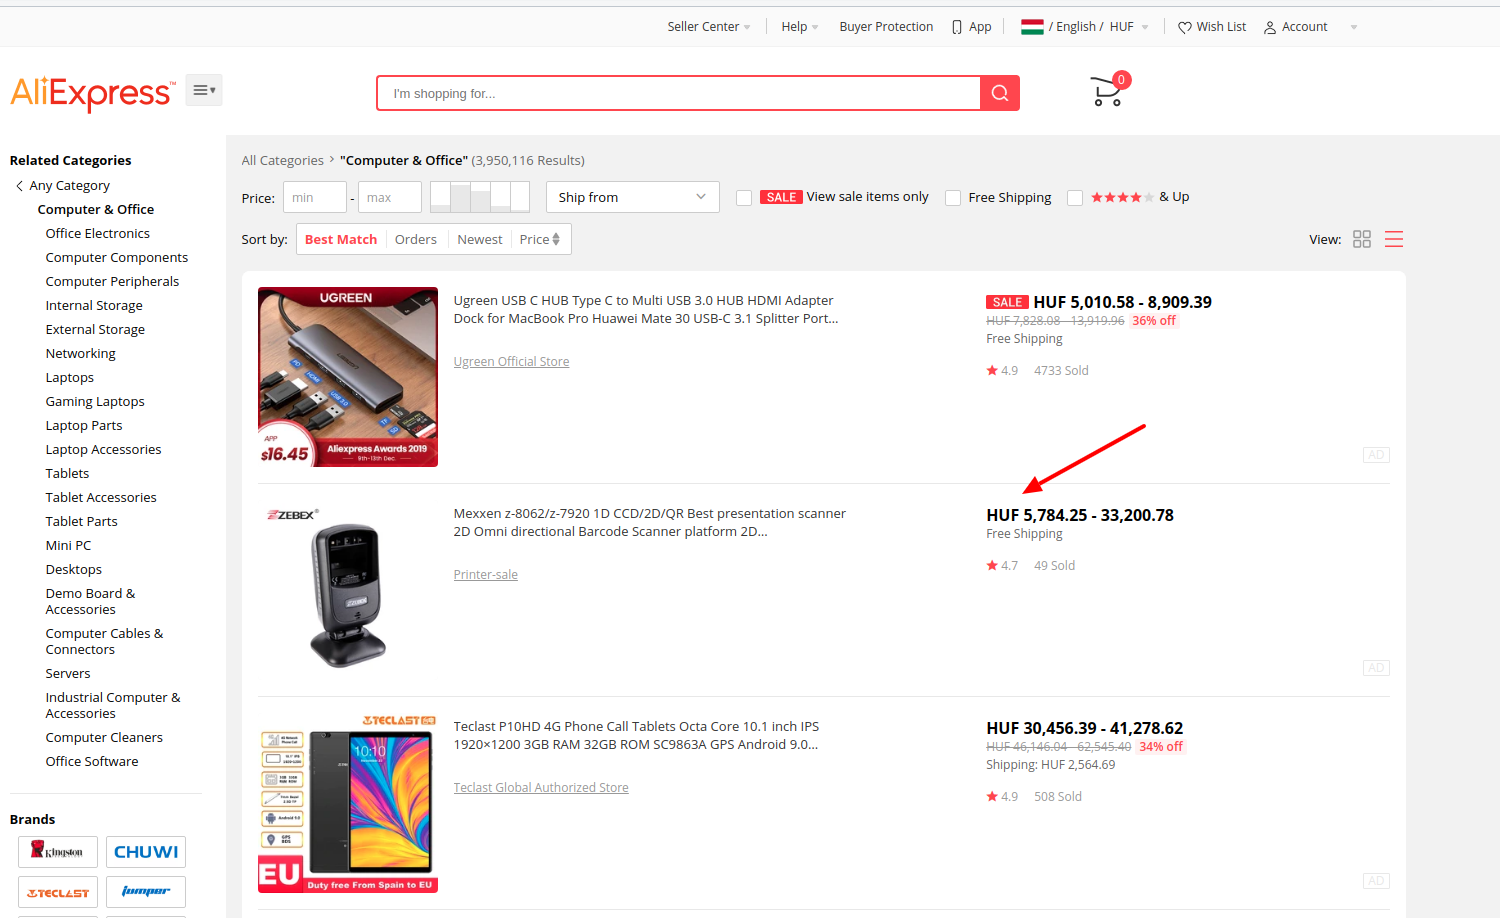The width and height of the screenshot is (1500, 918).
Task: Select the Computer & Office category
Action: [96, 210]
